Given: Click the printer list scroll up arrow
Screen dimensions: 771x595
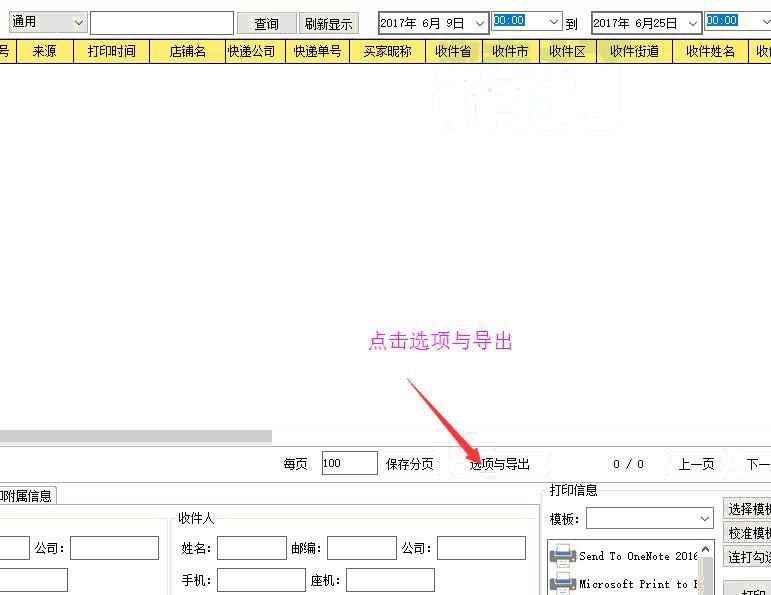Looking at the screenshot, I should (706, 549).
